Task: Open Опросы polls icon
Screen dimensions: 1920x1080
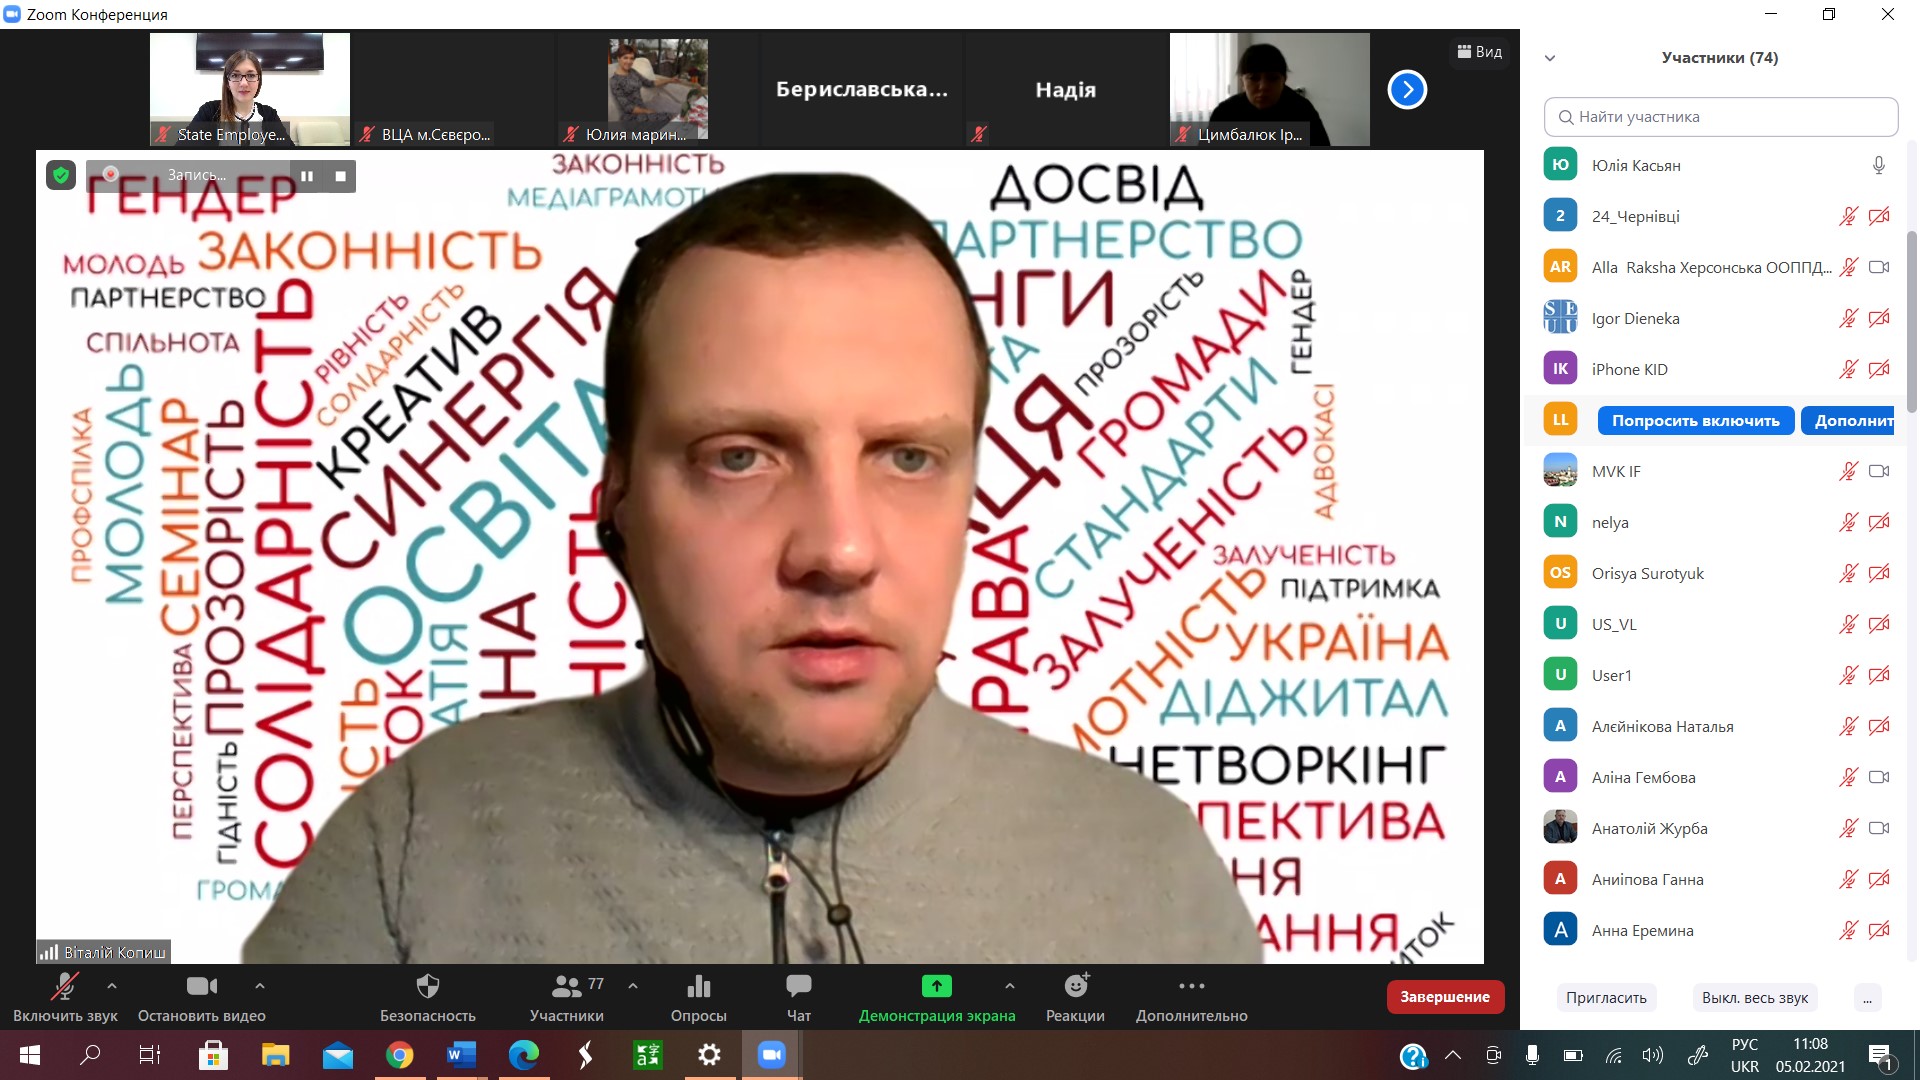Action: (698, 997)
